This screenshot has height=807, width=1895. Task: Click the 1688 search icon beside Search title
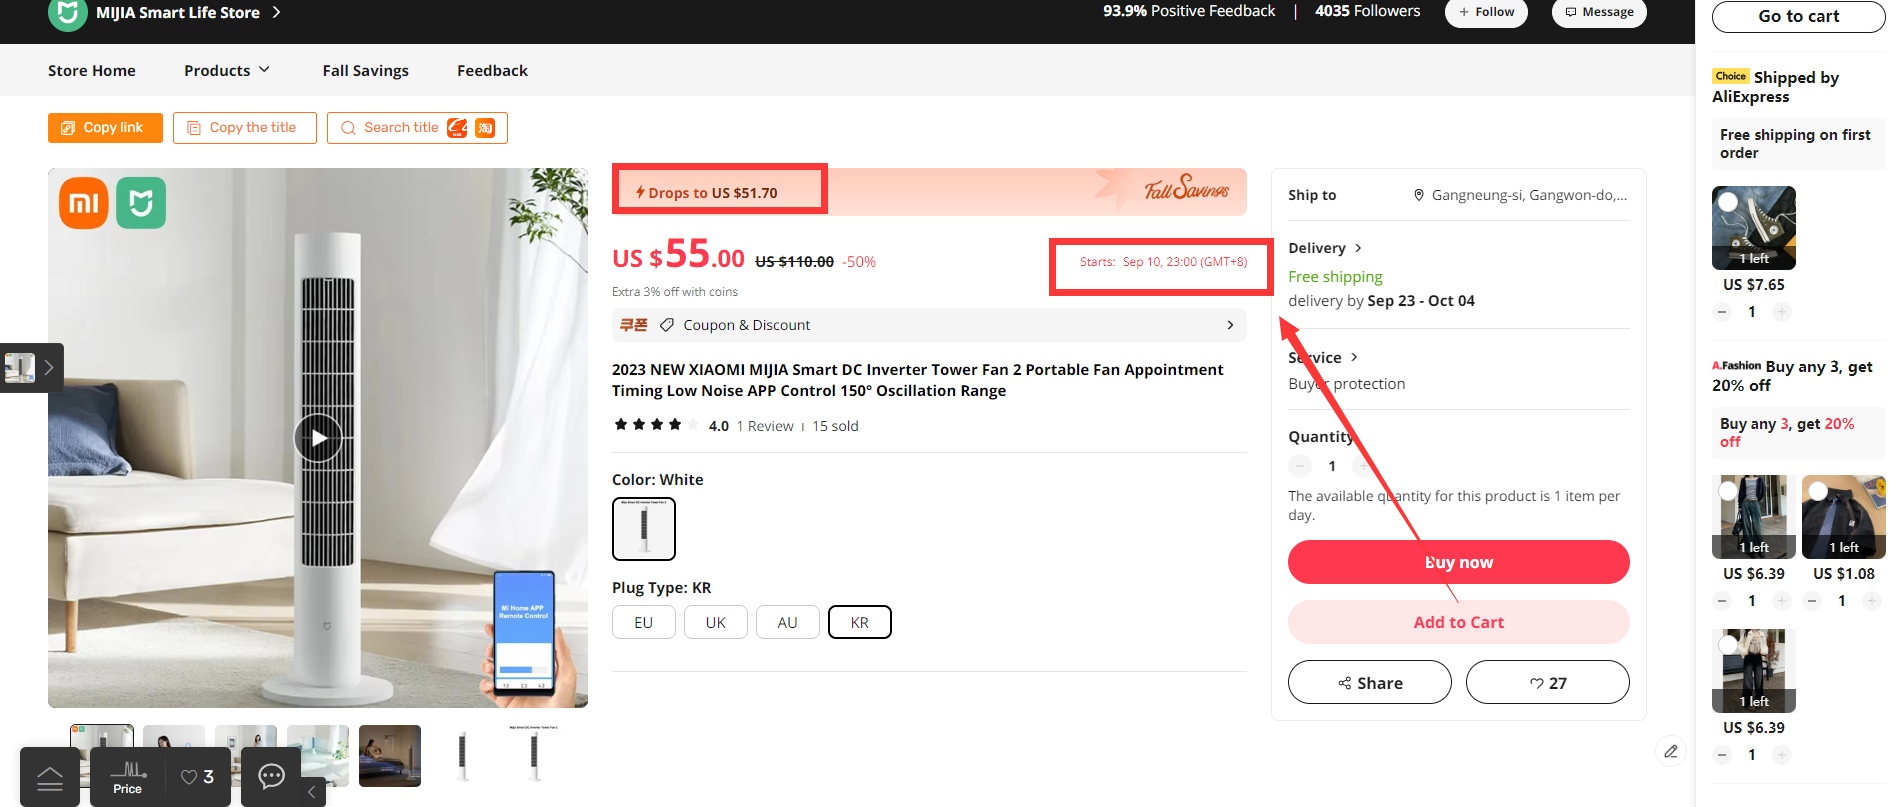457,128
